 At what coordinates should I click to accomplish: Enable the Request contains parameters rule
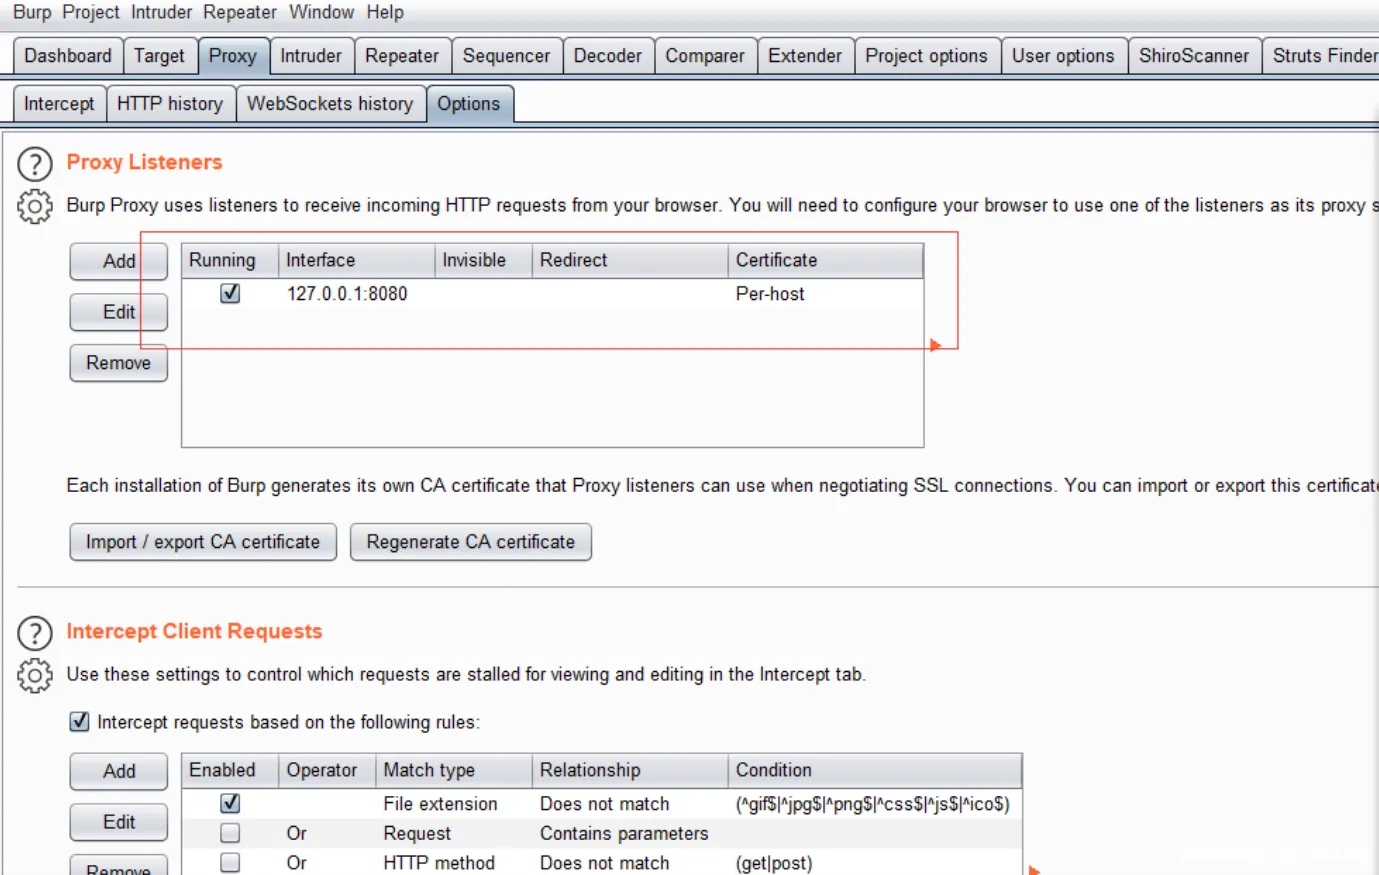pos(230,833)
